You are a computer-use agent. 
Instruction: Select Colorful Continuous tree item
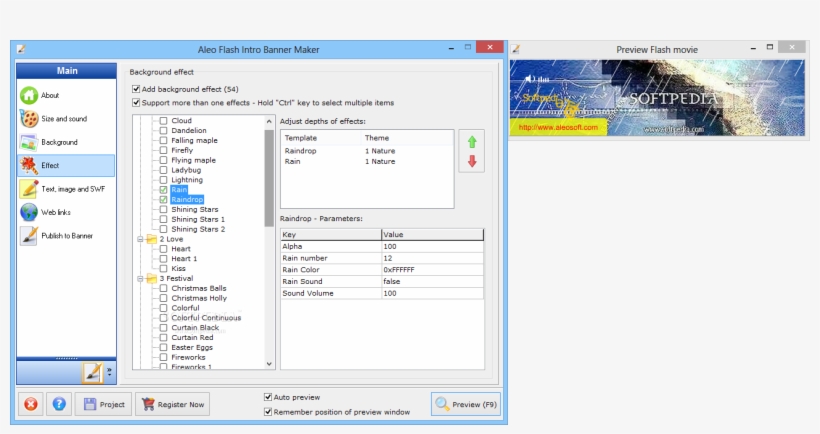point(206,317)
